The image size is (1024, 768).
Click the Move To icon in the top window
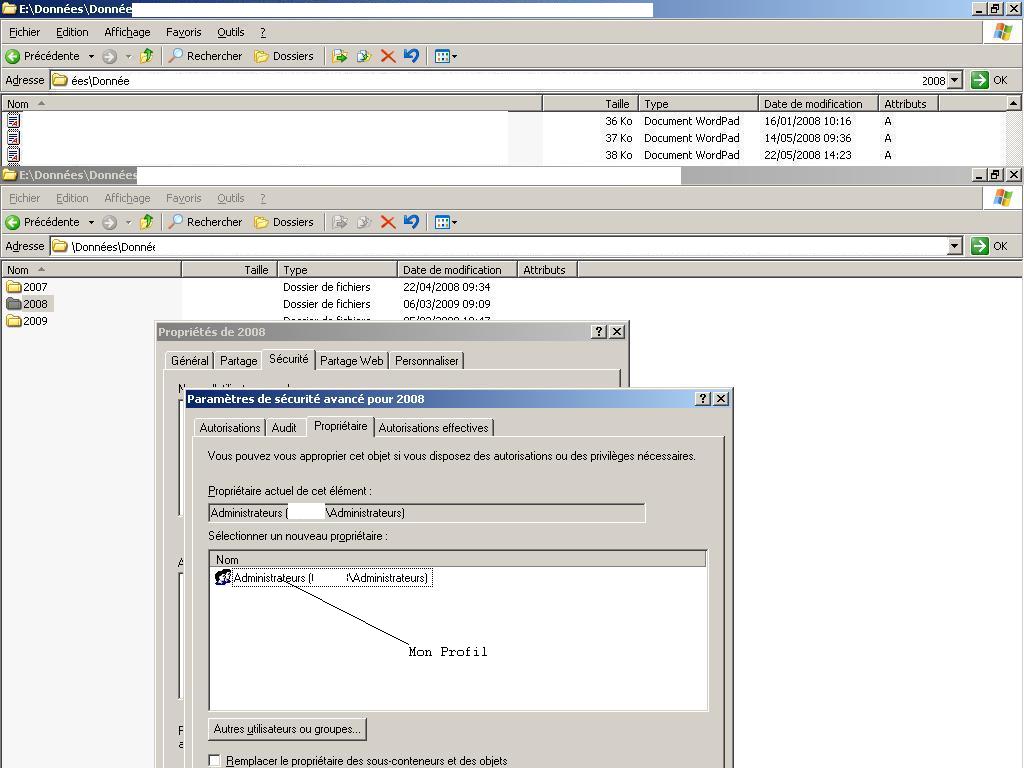click(x=340, y=56)
